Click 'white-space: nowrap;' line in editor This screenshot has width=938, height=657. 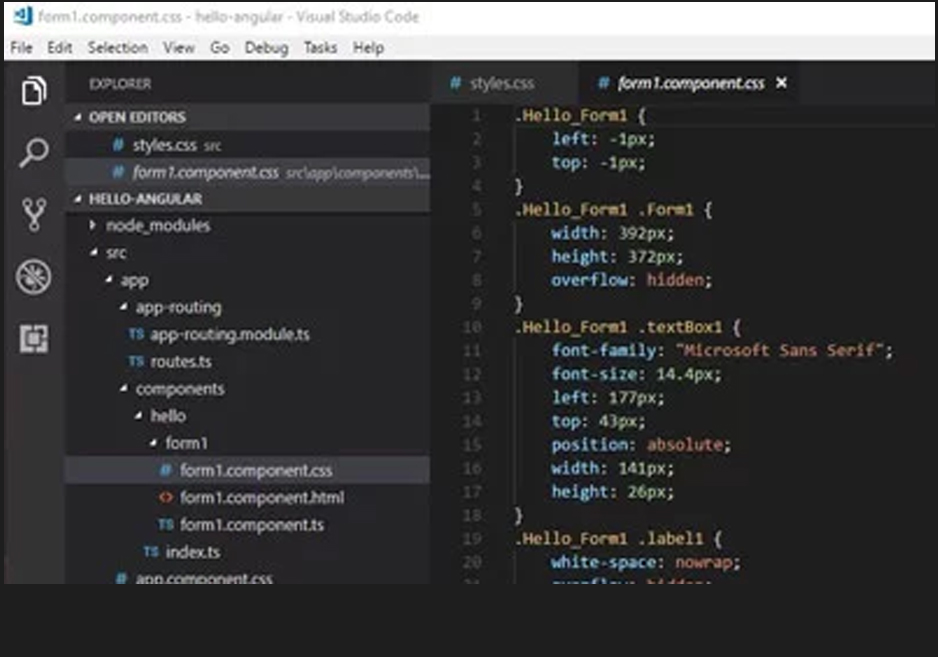(x=645, y=562)
